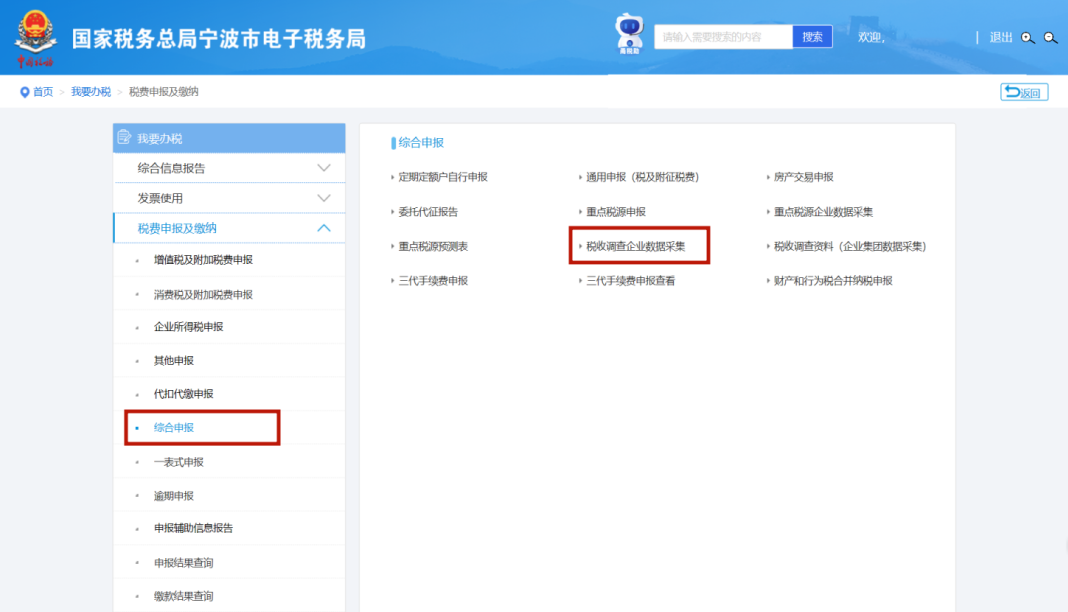Open 财产和行为税合并纳税申报 link
Viewport: 1068px width, 612px height.
tap(832, 281)
